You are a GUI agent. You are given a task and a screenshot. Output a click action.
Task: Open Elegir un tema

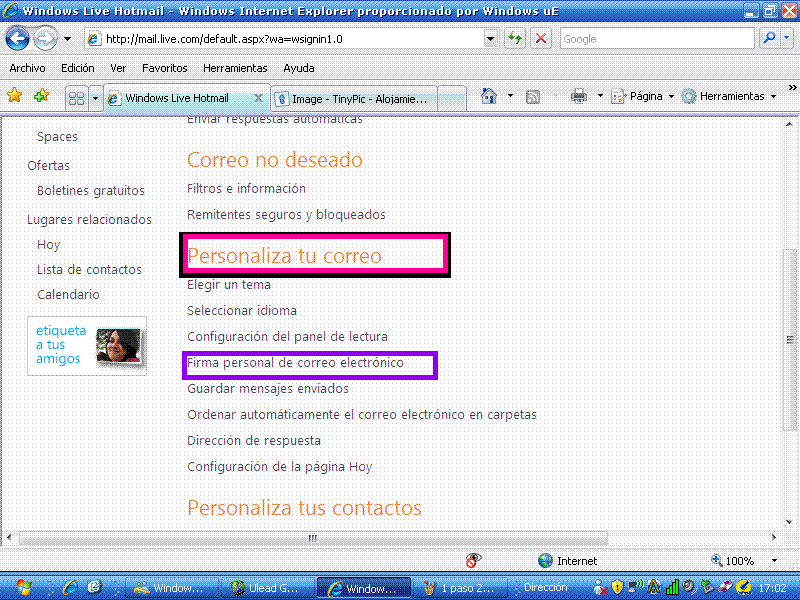click(x=229, y=284)
